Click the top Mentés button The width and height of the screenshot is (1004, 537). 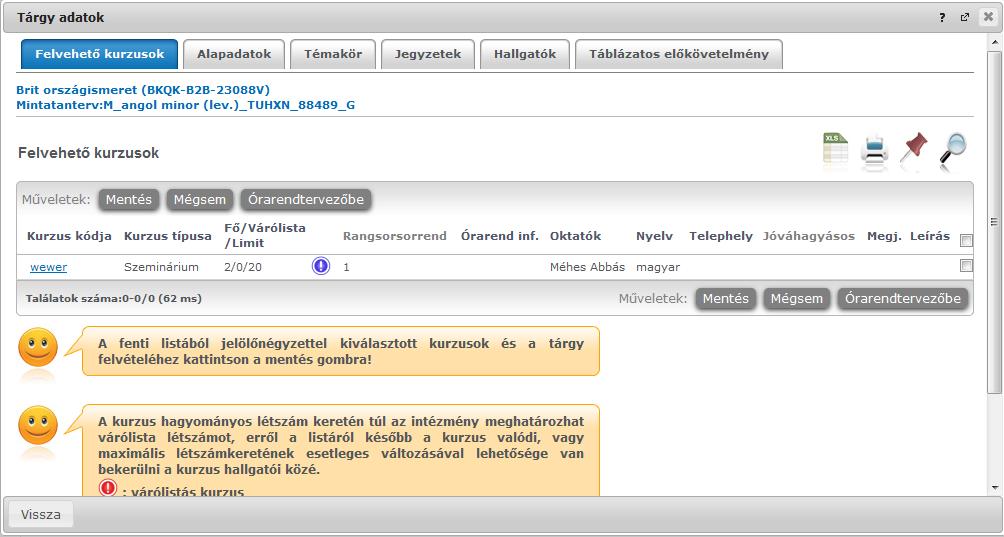tap(129, 200)
